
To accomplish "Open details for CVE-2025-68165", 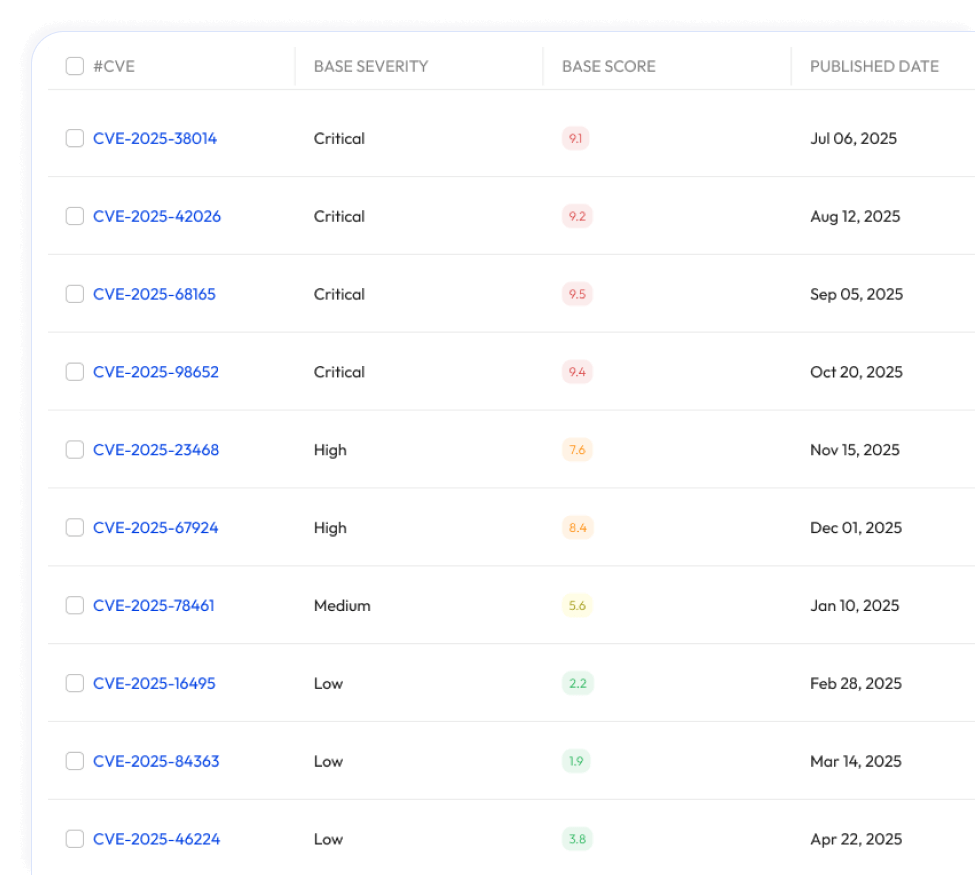I will pyautogui.click(x=156, y=294).
